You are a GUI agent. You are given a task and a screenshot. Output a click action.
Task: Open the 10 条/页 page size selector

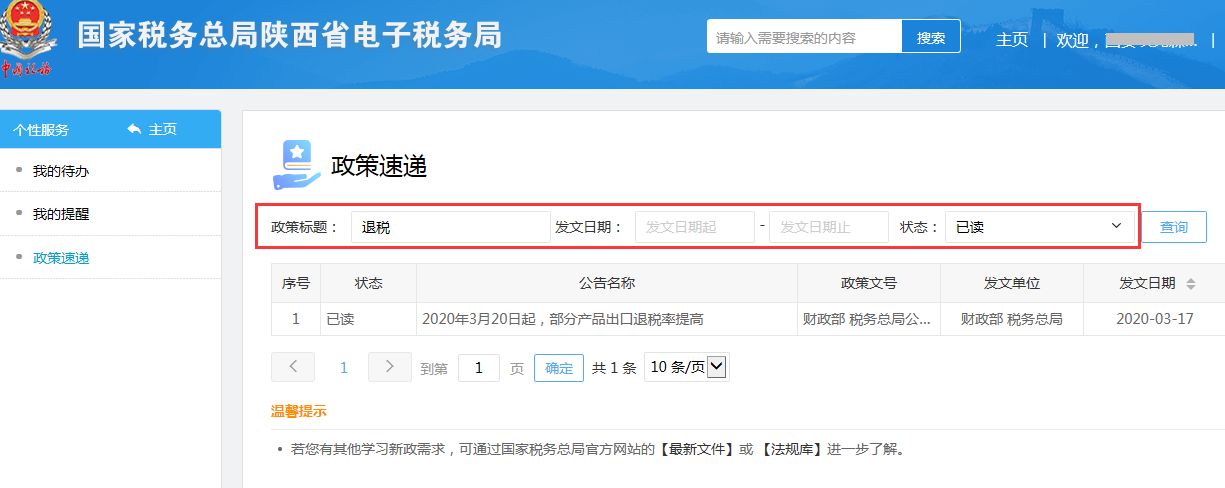click(687, 367)
